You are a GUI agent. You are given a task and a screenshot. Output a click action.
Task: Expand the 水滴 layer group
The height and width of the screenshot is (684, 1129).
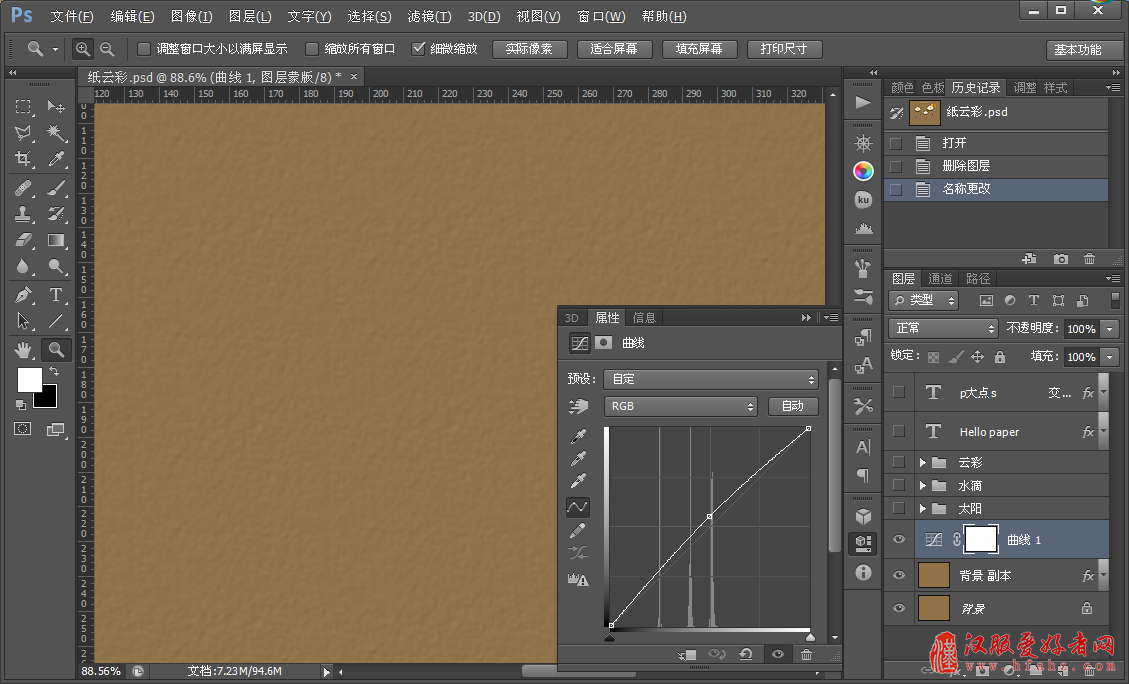tap(922, 485)
